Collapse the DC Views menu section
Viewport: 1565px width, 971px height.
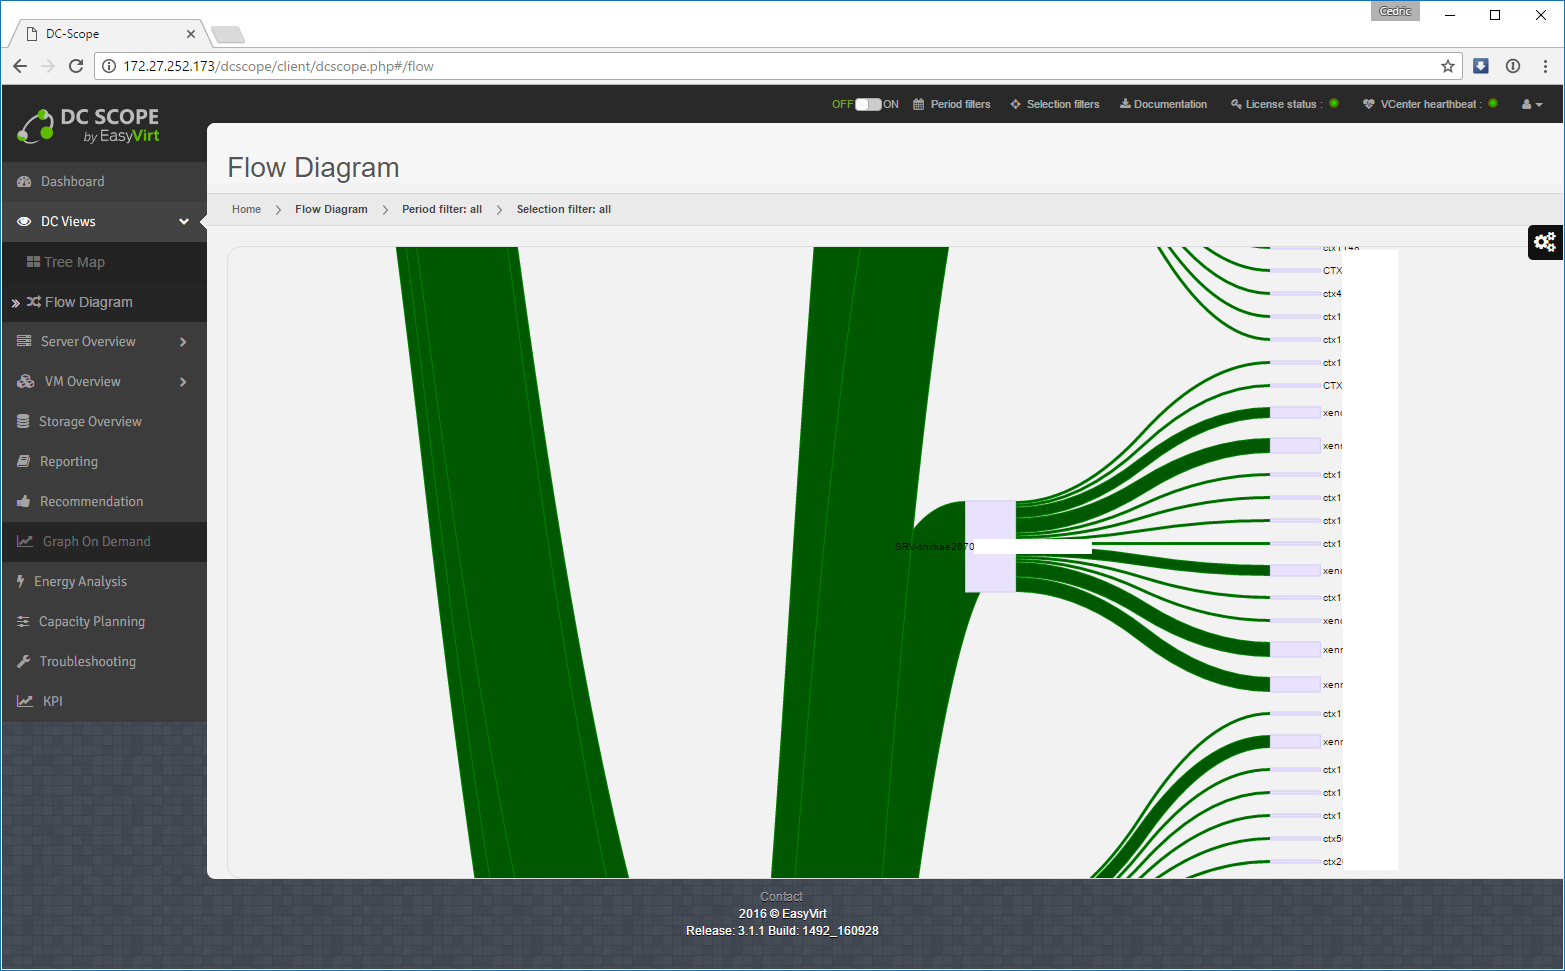tap(184, 222)
